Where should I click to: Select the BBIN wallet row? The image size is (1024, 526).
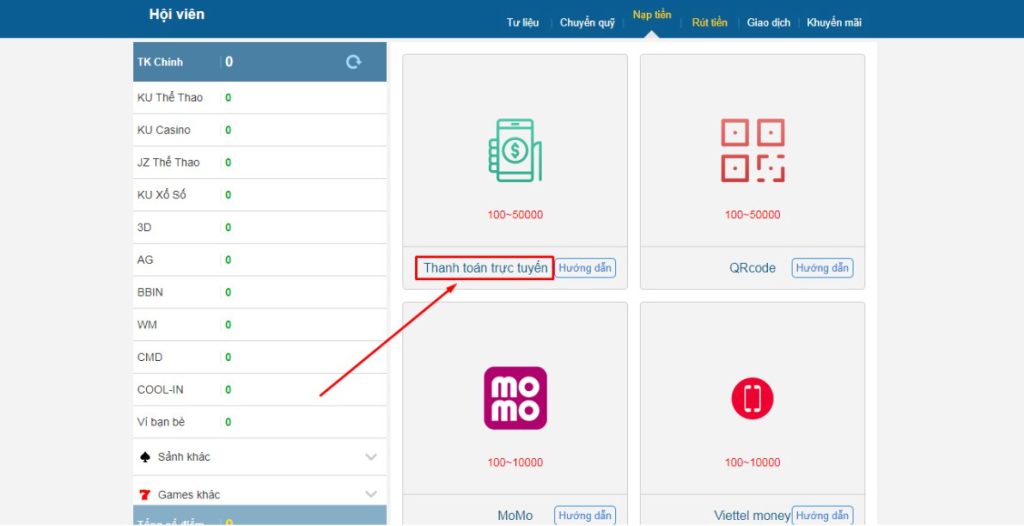click(260, 292)
